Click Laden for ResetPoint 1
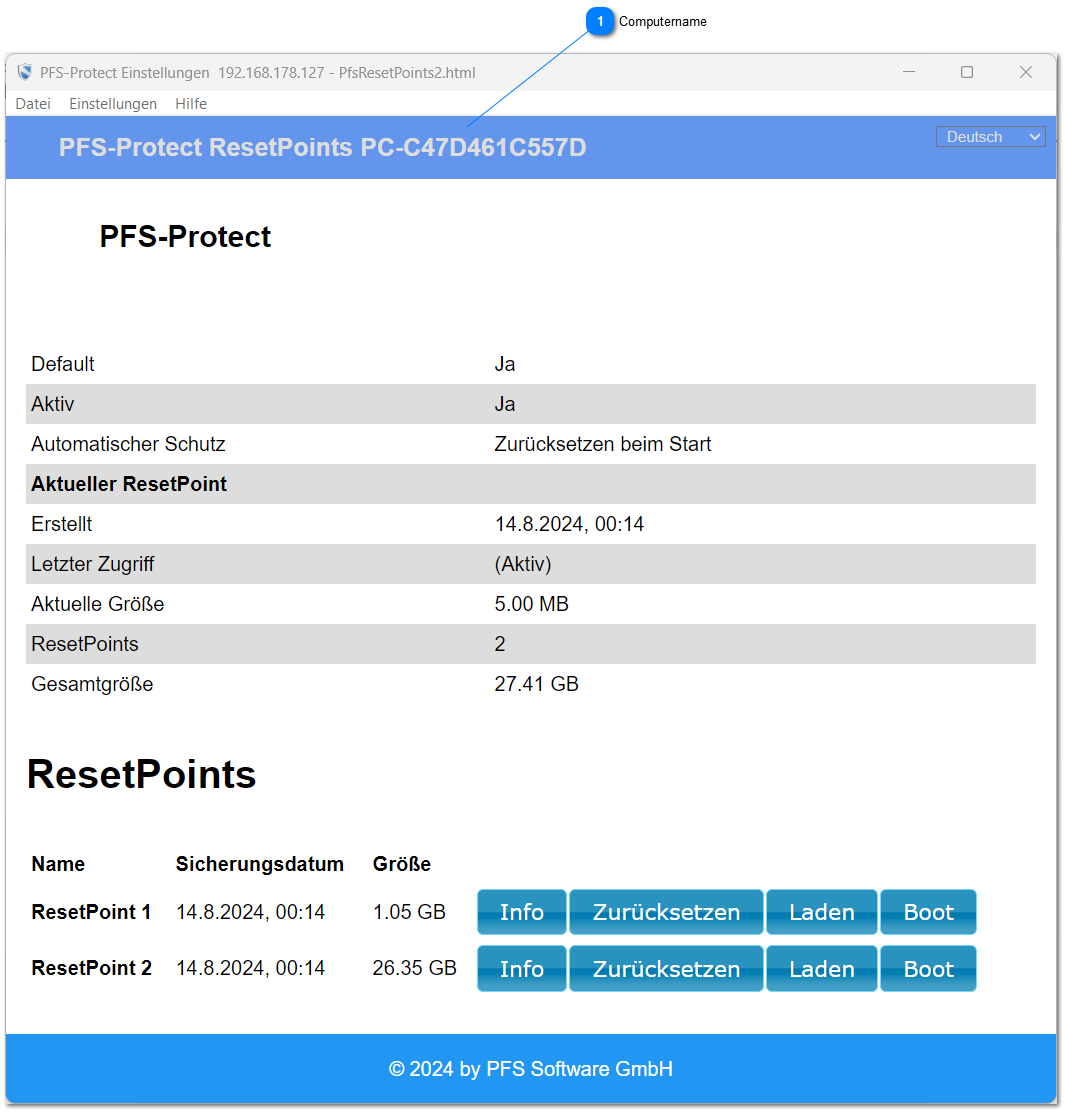 tap(822, 912)
